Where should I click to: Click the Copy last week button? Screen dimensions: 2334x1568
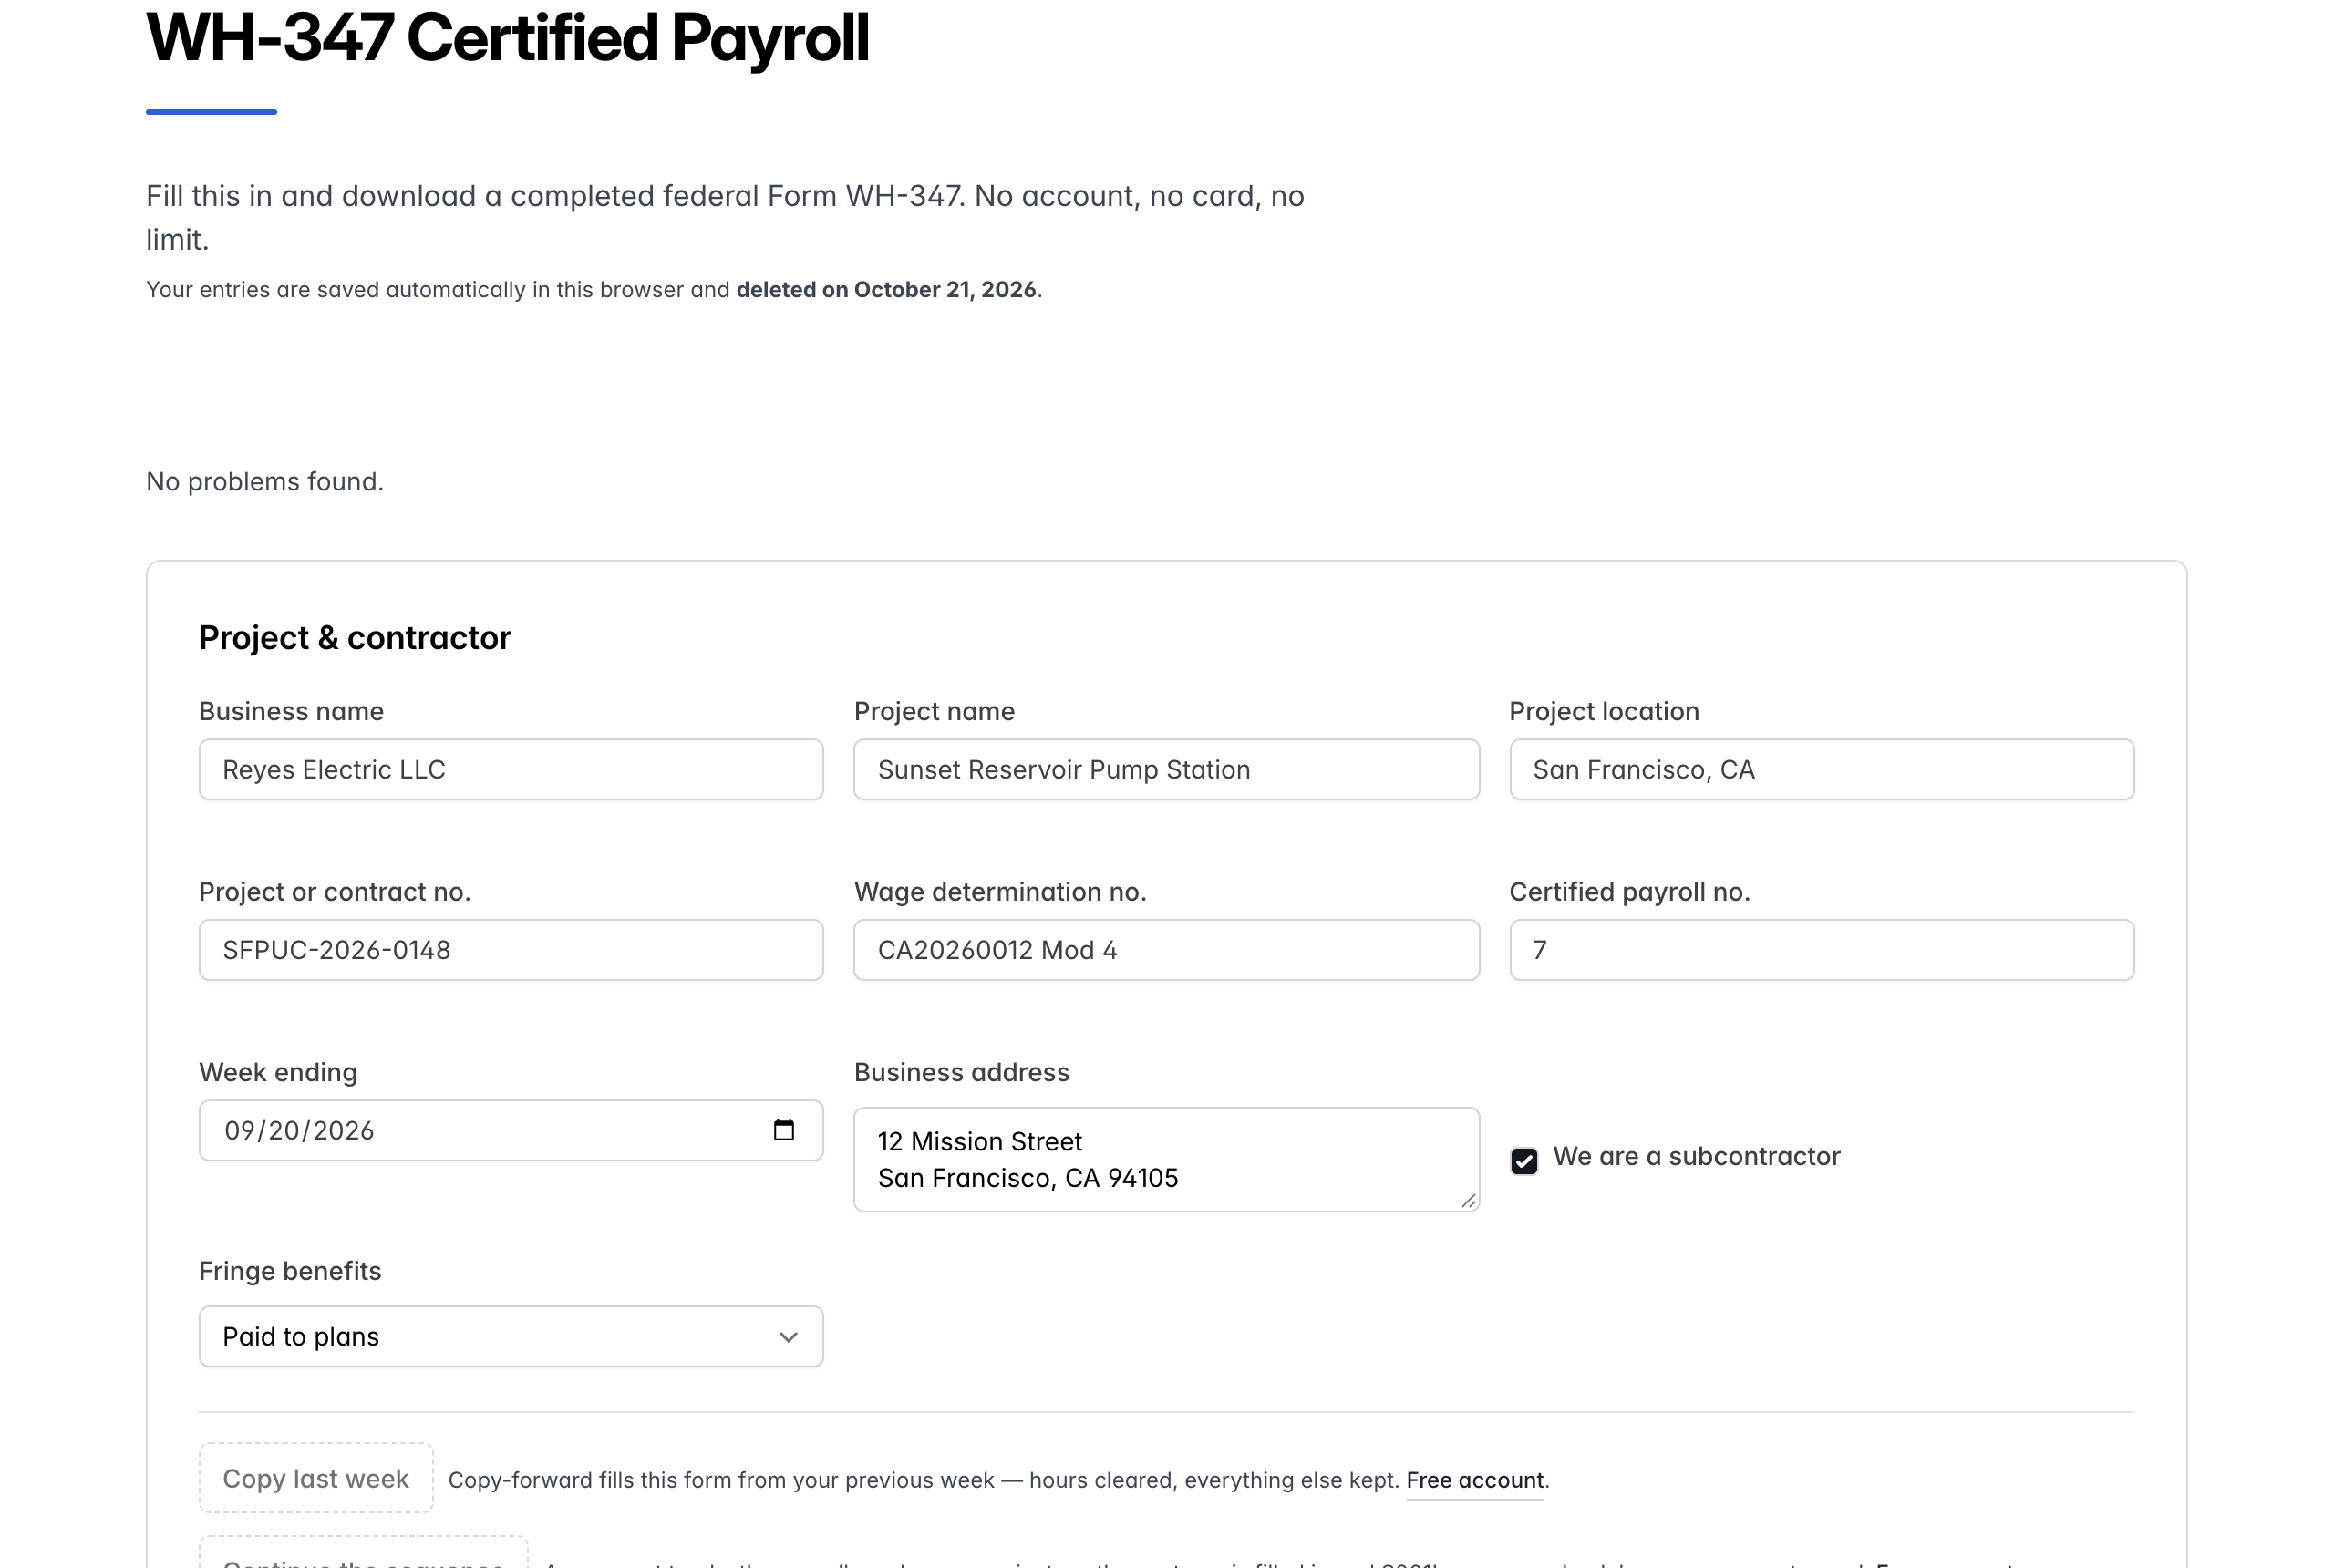tap(316, 1478)
